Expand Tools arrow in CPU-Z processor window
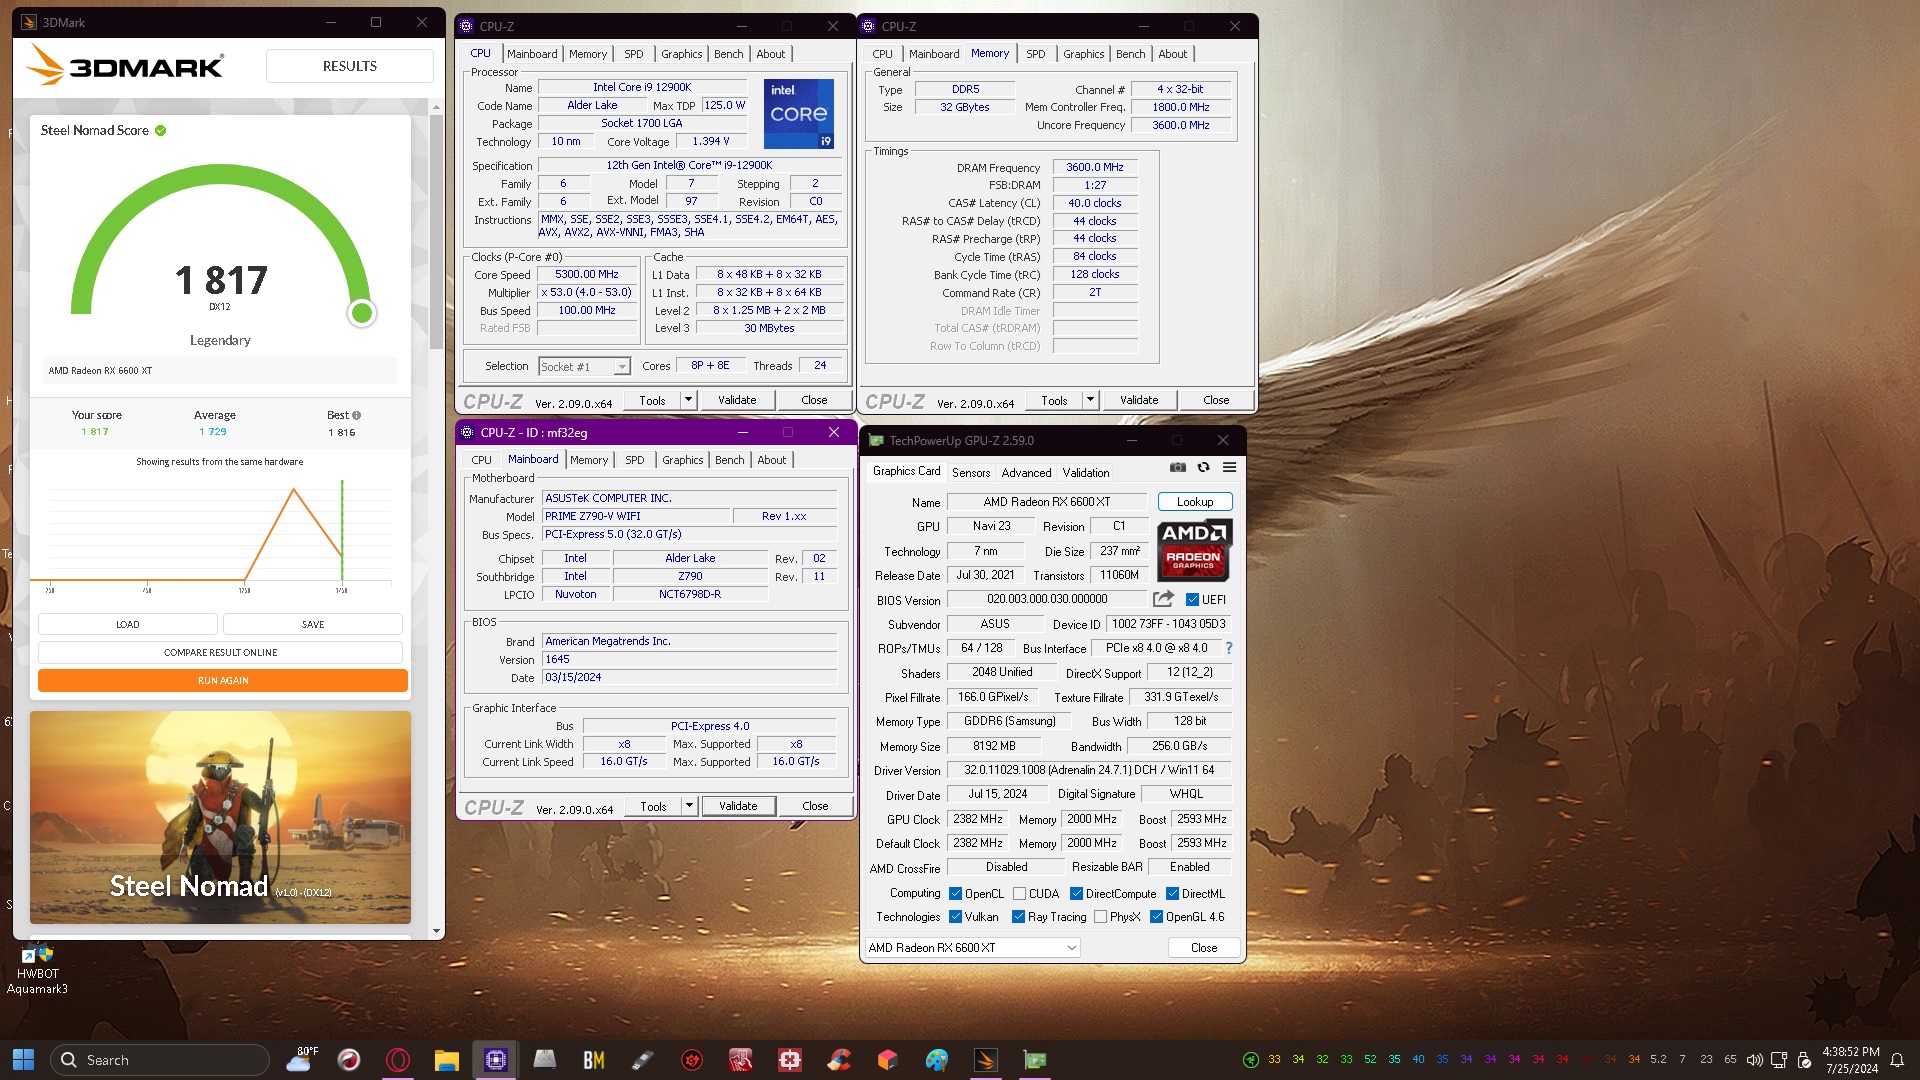1920x1080 pixels. pyautogui.click(x=688, y=400)
